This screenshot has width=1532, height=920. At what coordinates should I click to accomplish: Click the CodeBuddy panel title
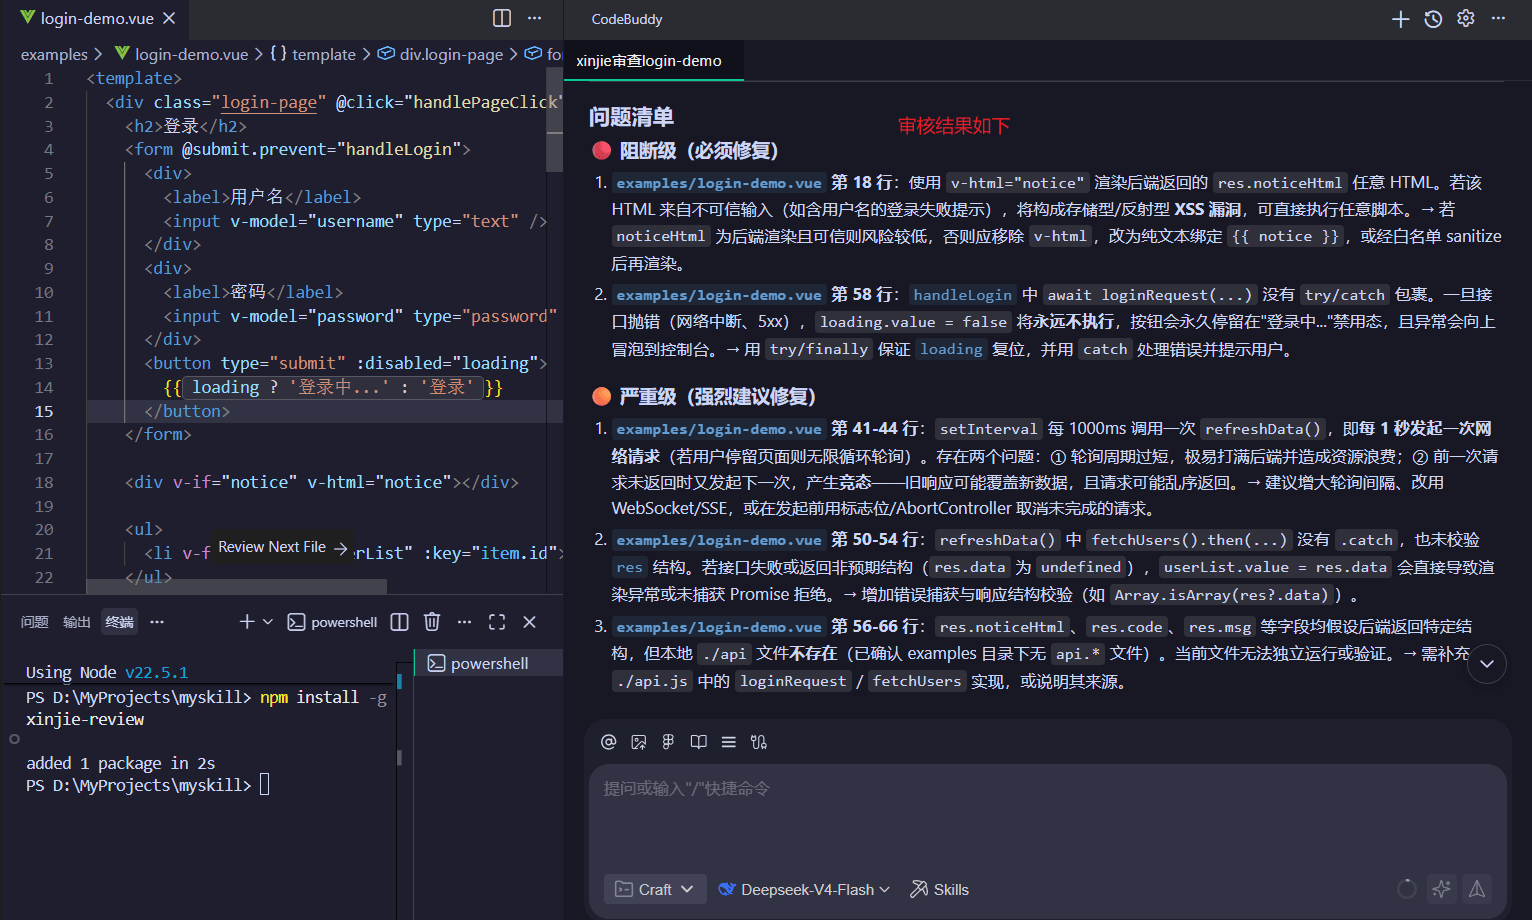[x=627, y=19]
